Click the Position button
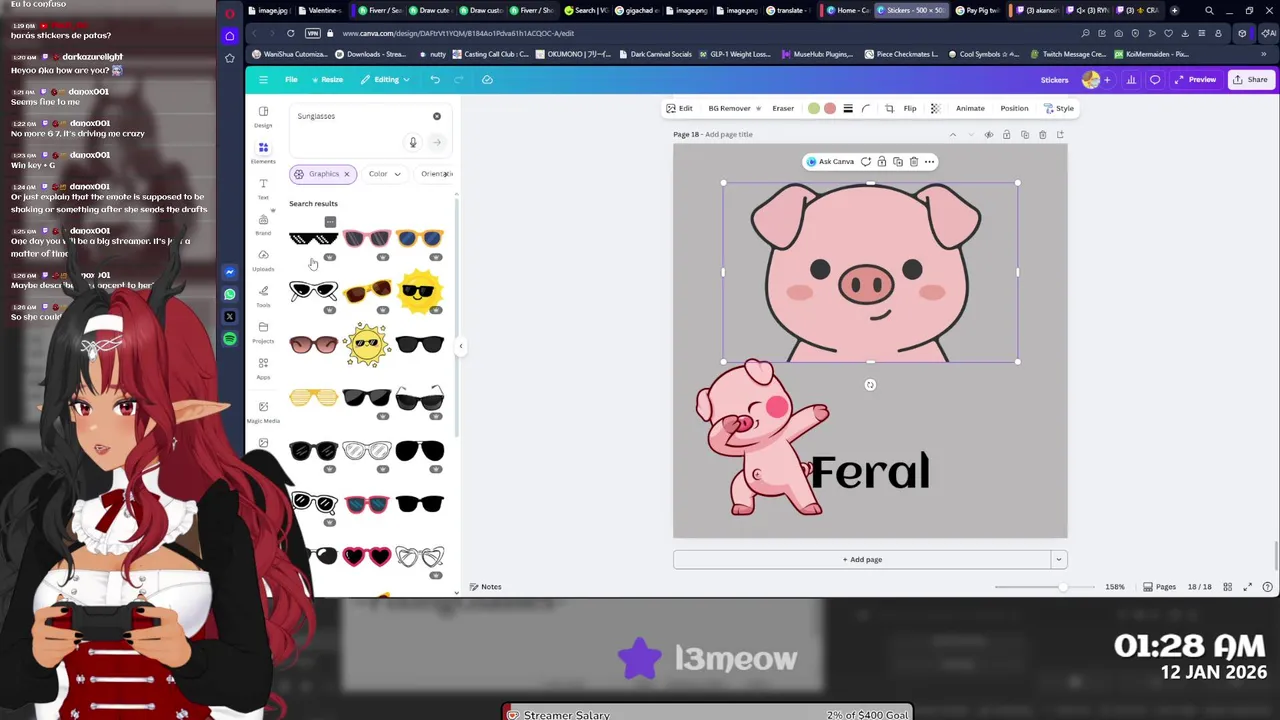The height and width of the screenshot is (720, 1280). tap(1014, 108)
